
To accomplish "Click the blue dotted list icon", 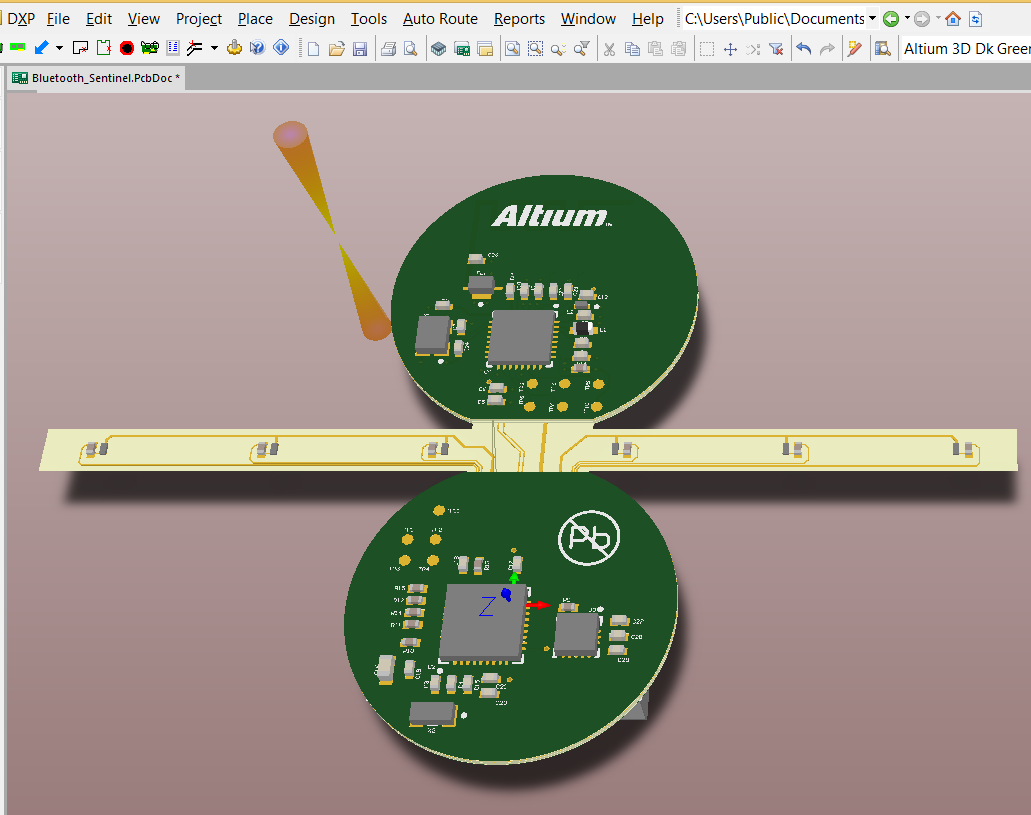I will [x=173, y=47].
